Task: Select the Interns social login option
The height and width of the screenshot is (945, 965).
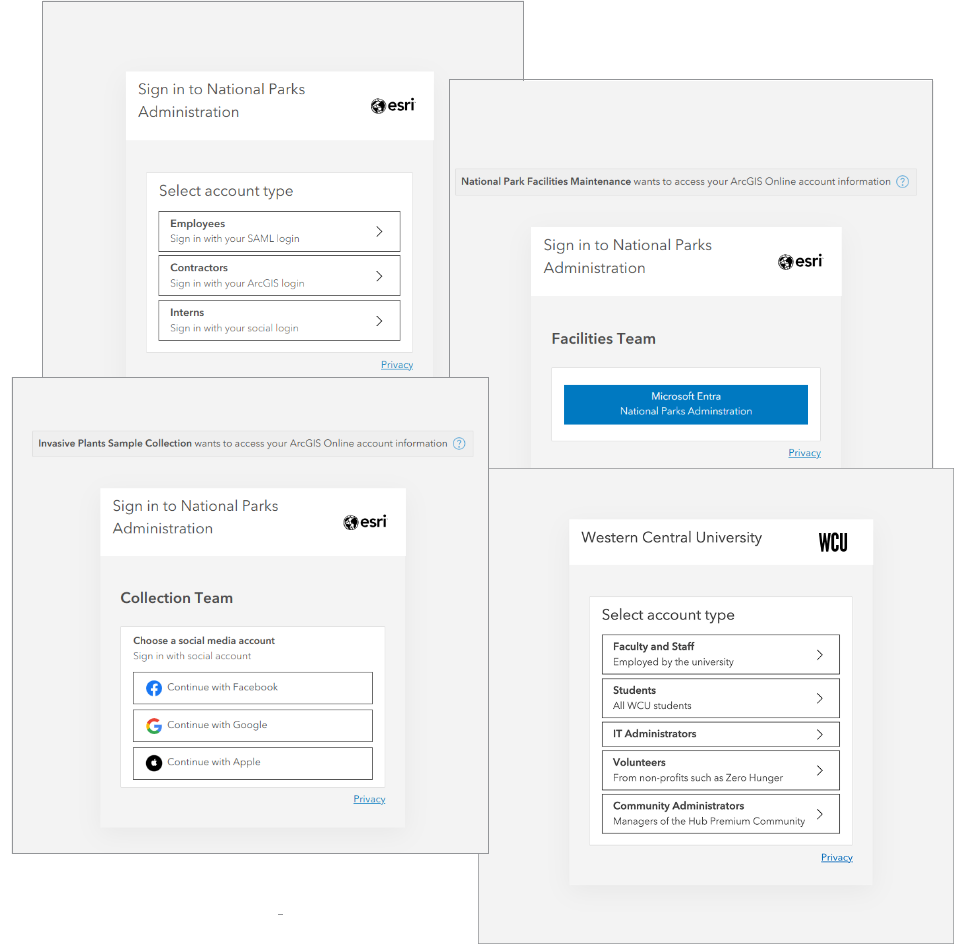Action: click(279, 320)
